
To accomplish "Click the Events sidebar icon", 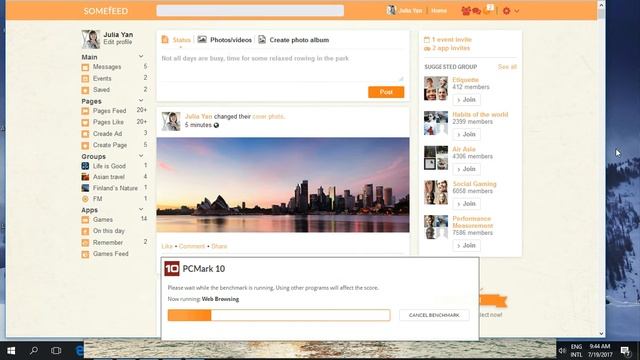I will [85, 79].
